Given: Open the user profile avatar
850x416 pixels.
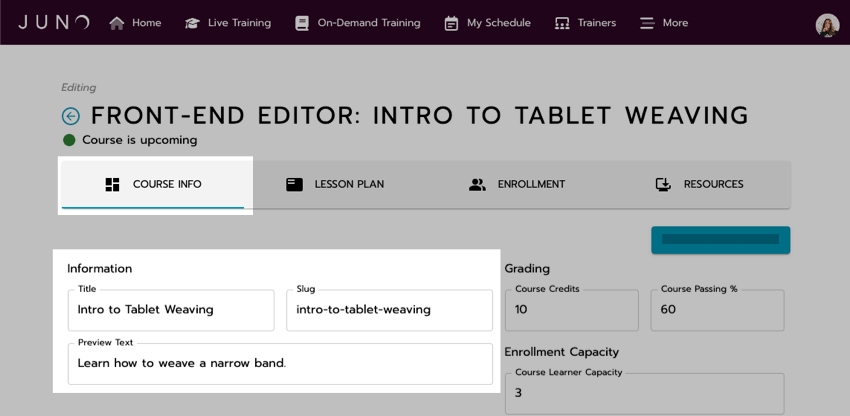Looking at the screenshot, I should click(827, 25).
